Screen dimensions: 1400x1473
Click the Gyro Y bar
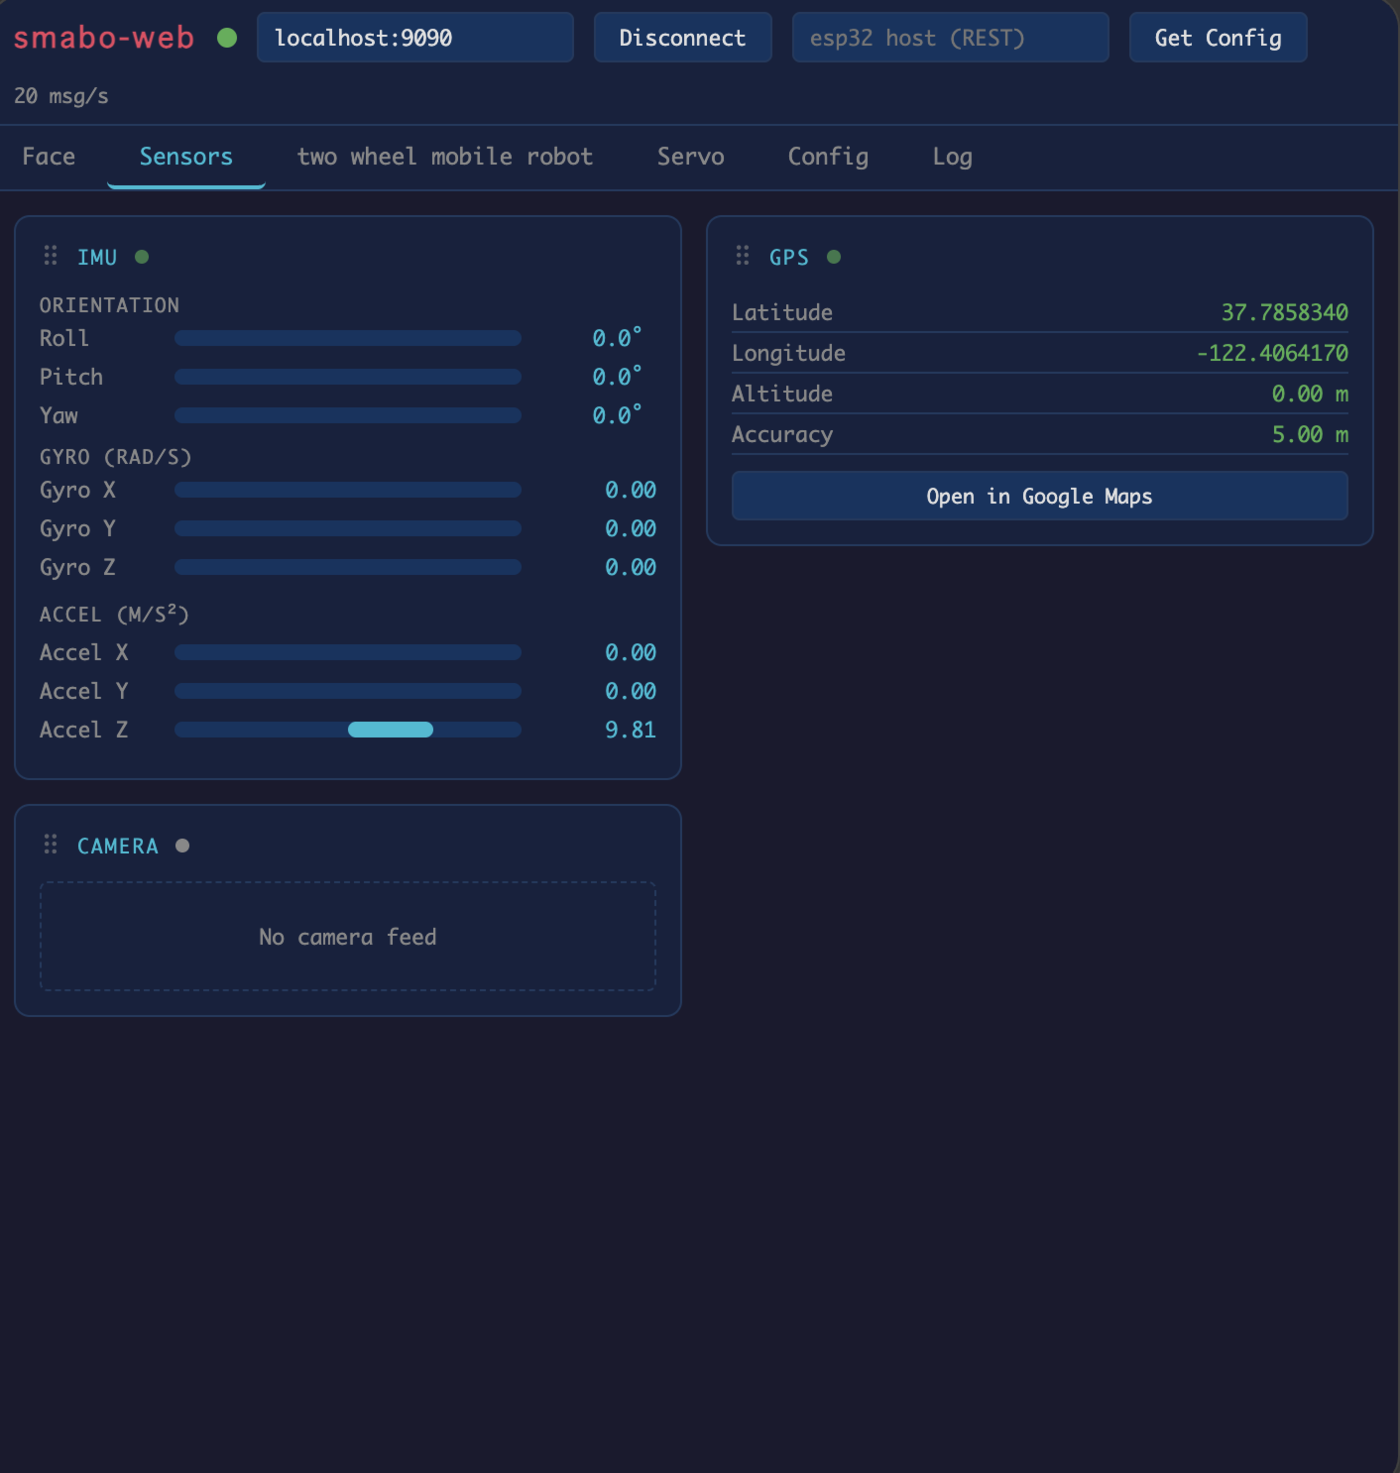(348, 528)
